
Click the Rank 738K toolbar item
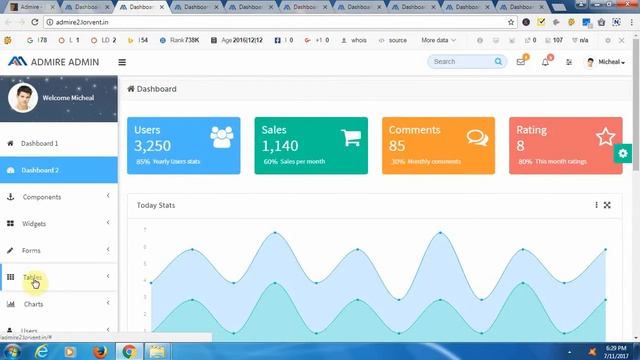click(x=180, y=40)
